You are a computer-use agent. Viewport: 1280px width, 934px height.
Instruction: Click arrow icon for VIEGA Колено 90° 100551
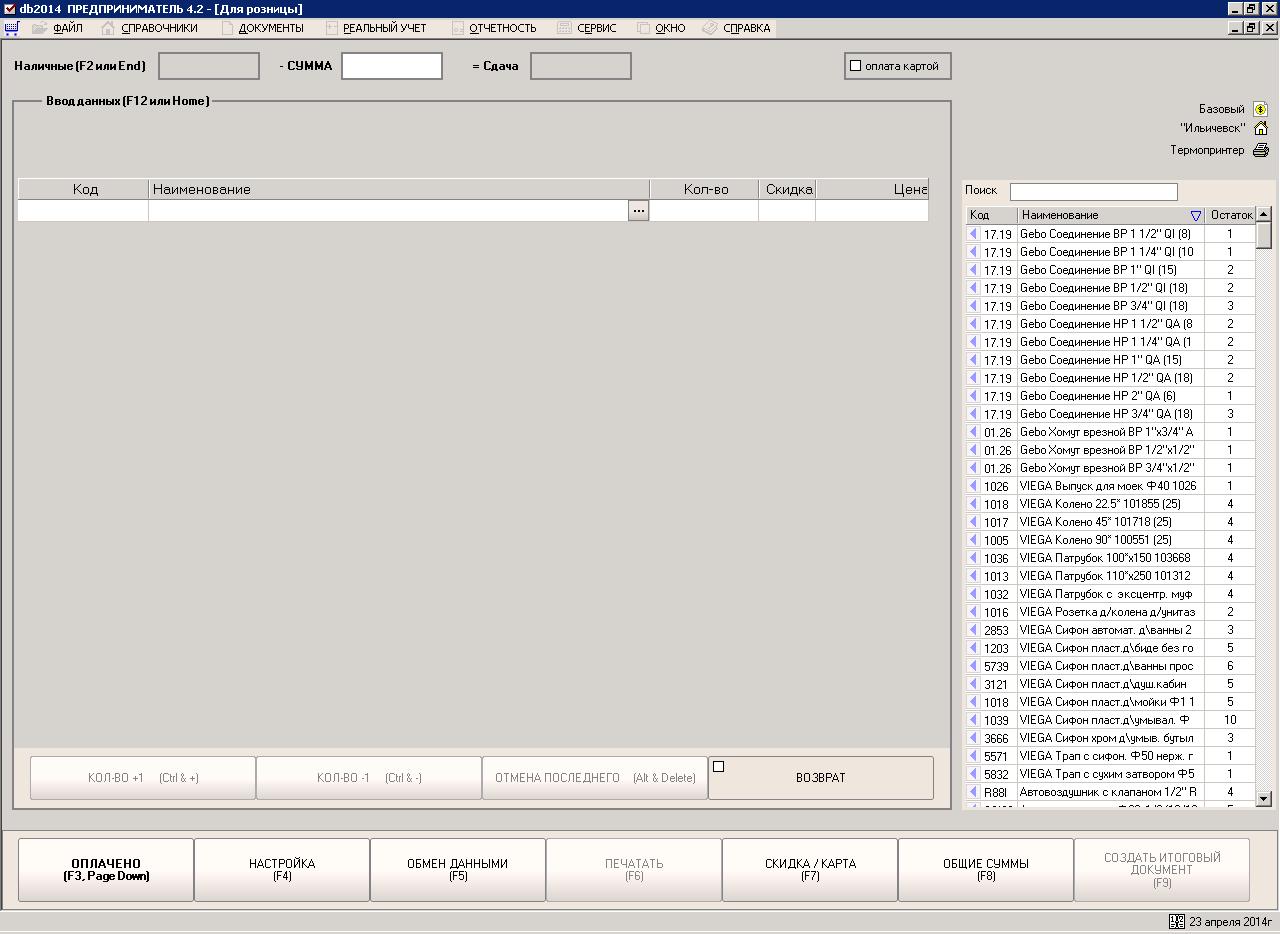tap(973, 540)
